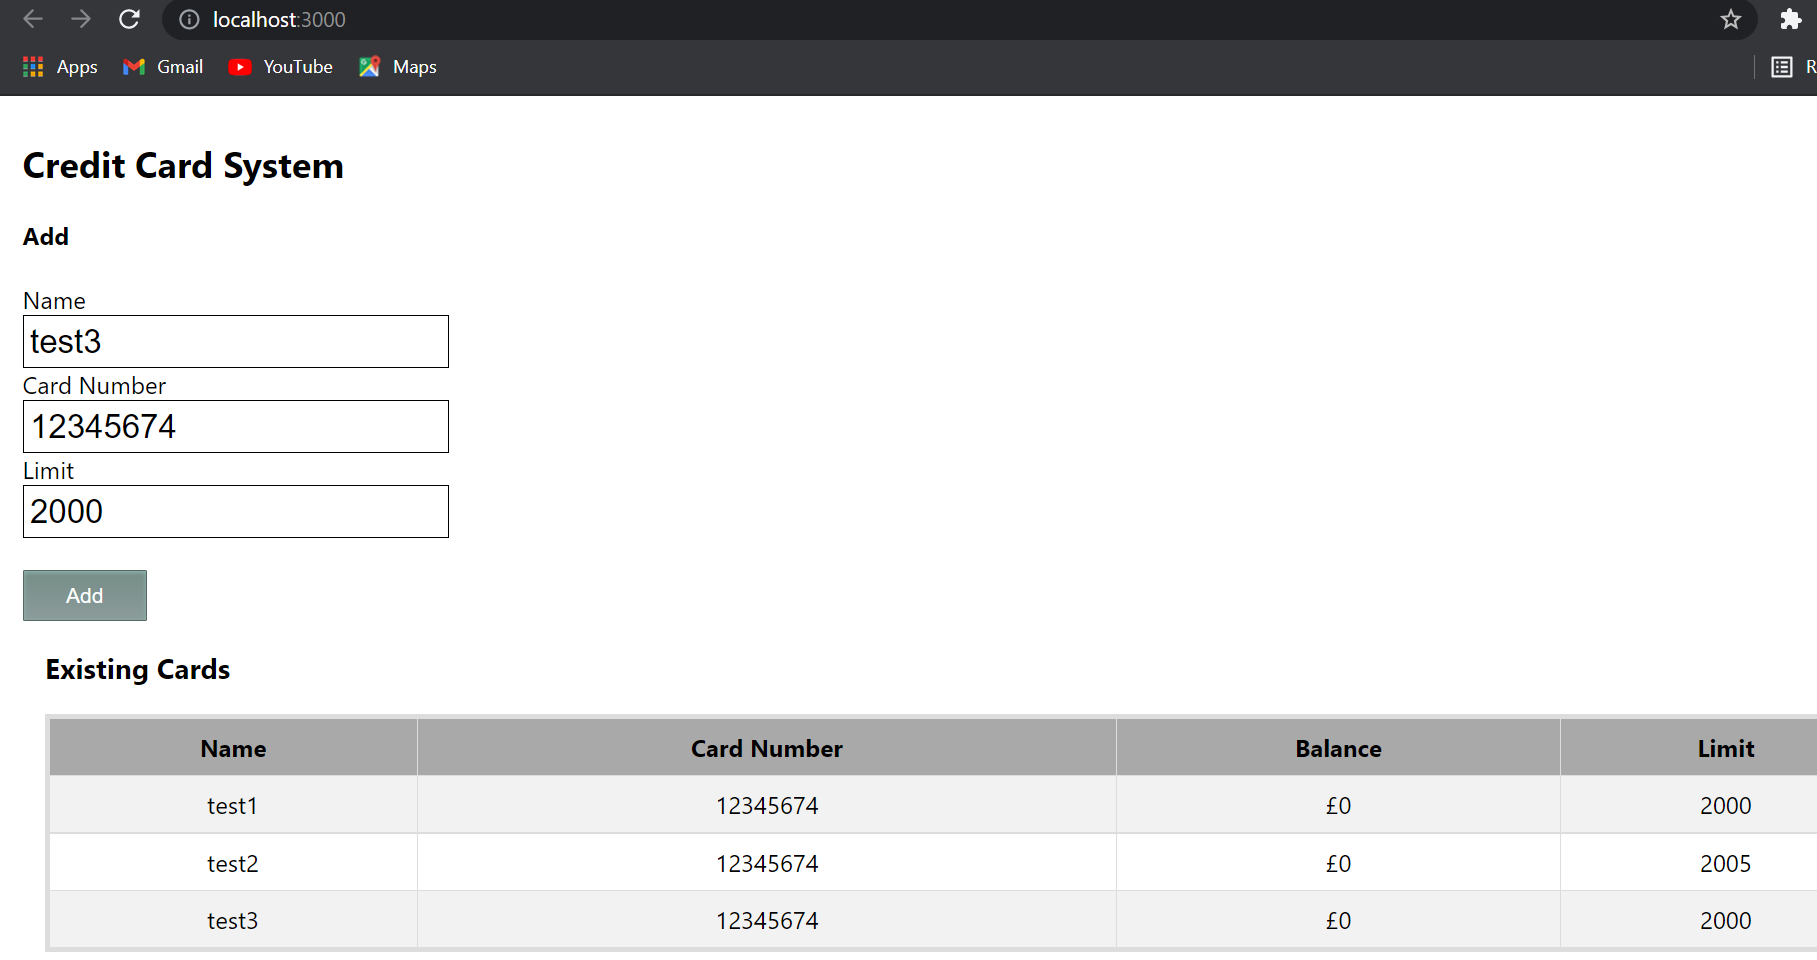This screenshot has width=1817, height=960.
Task: Focus the Card Number input field
Action: pyautogui.click(x=236, y=427)
